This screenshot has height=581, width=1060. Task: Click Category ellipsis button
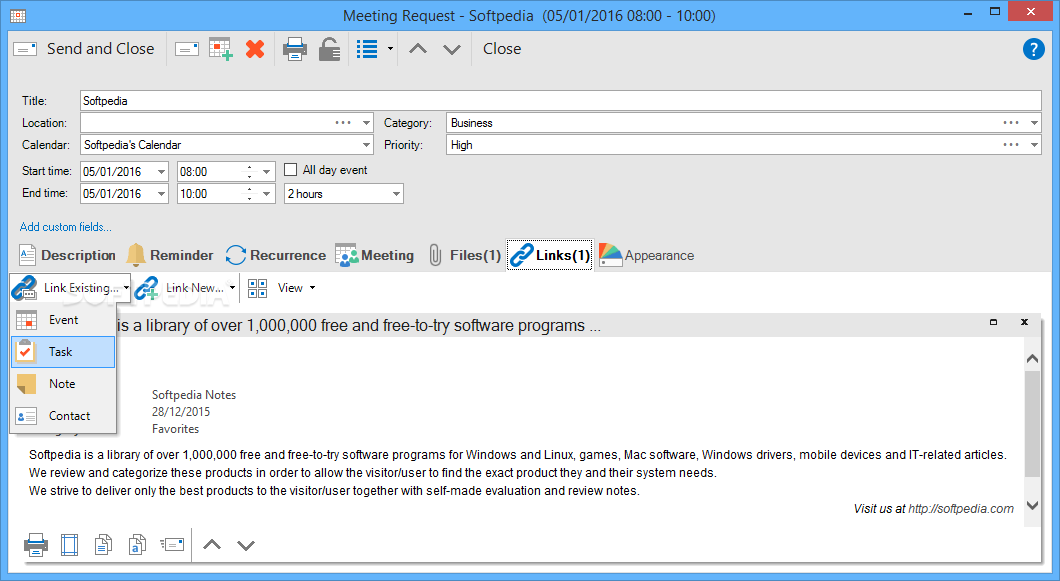pyautogui.click(x=1011, y=123)
